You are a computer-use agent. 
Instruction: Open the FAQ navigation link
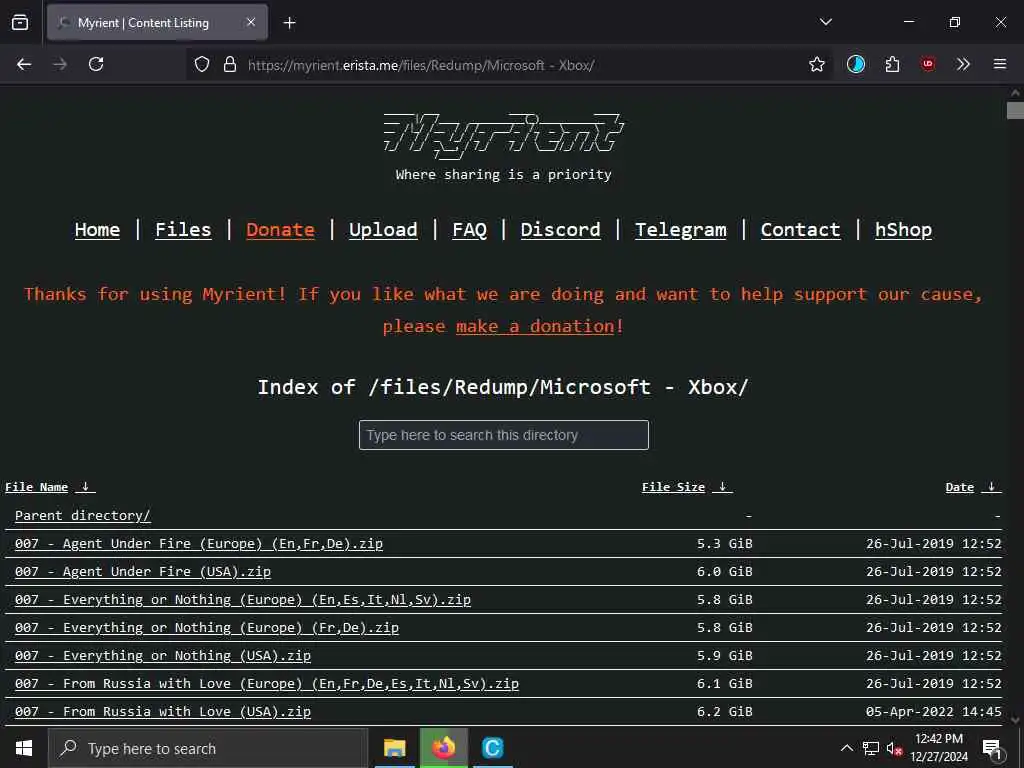click(x=470, y=230)
